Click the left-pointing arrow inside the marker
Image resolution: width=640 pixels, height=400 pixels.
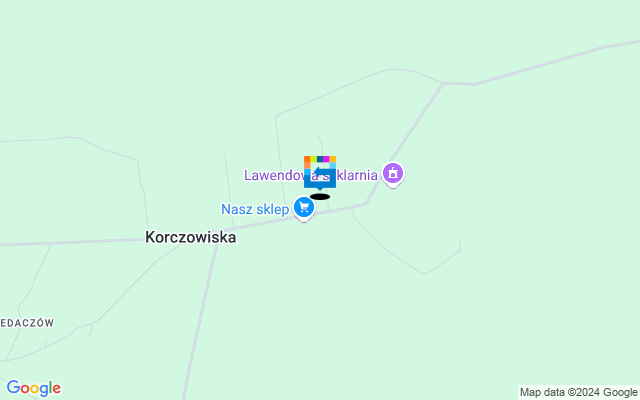click(322, 172)
